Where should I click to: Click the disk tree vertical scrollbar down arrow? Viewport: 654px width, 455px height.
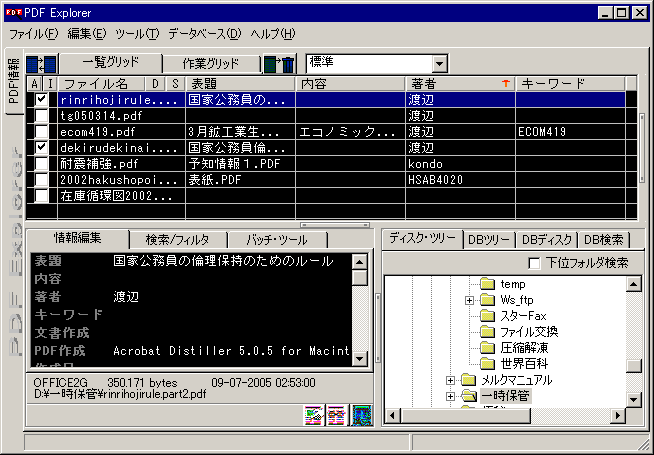[632, 398]
